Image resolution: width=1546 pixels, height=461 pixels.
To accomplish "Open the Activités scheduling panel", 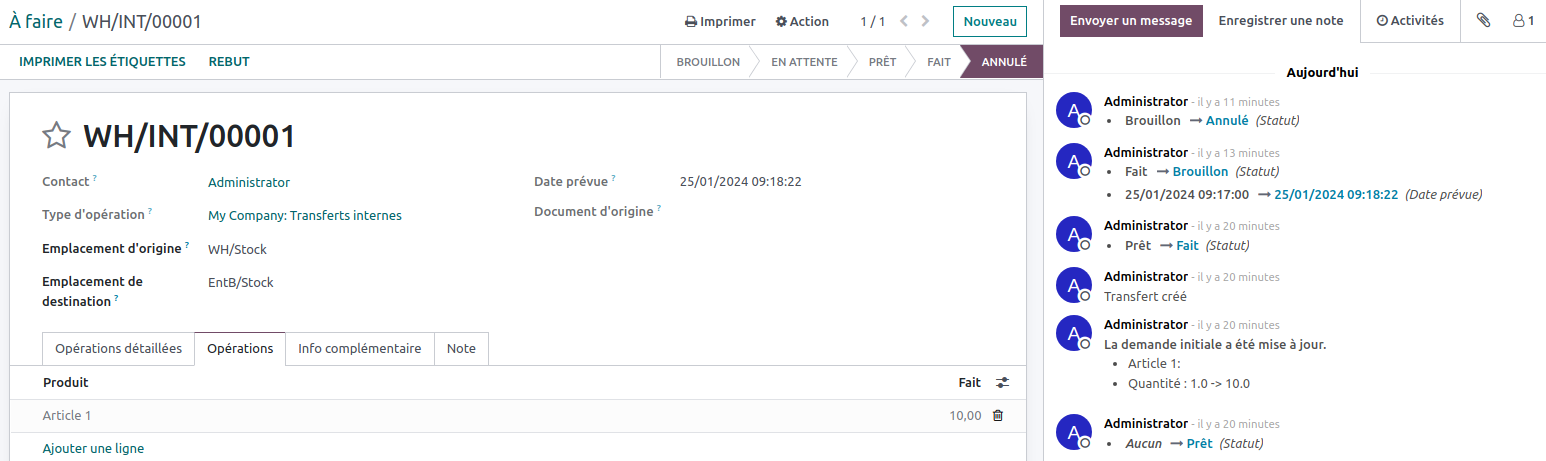I will (1410, 21).
